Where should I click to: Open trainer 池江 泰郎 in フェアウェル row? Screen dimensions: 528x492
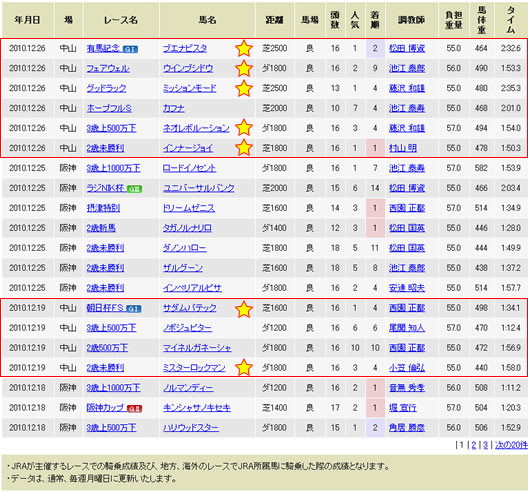coord(407,68)
